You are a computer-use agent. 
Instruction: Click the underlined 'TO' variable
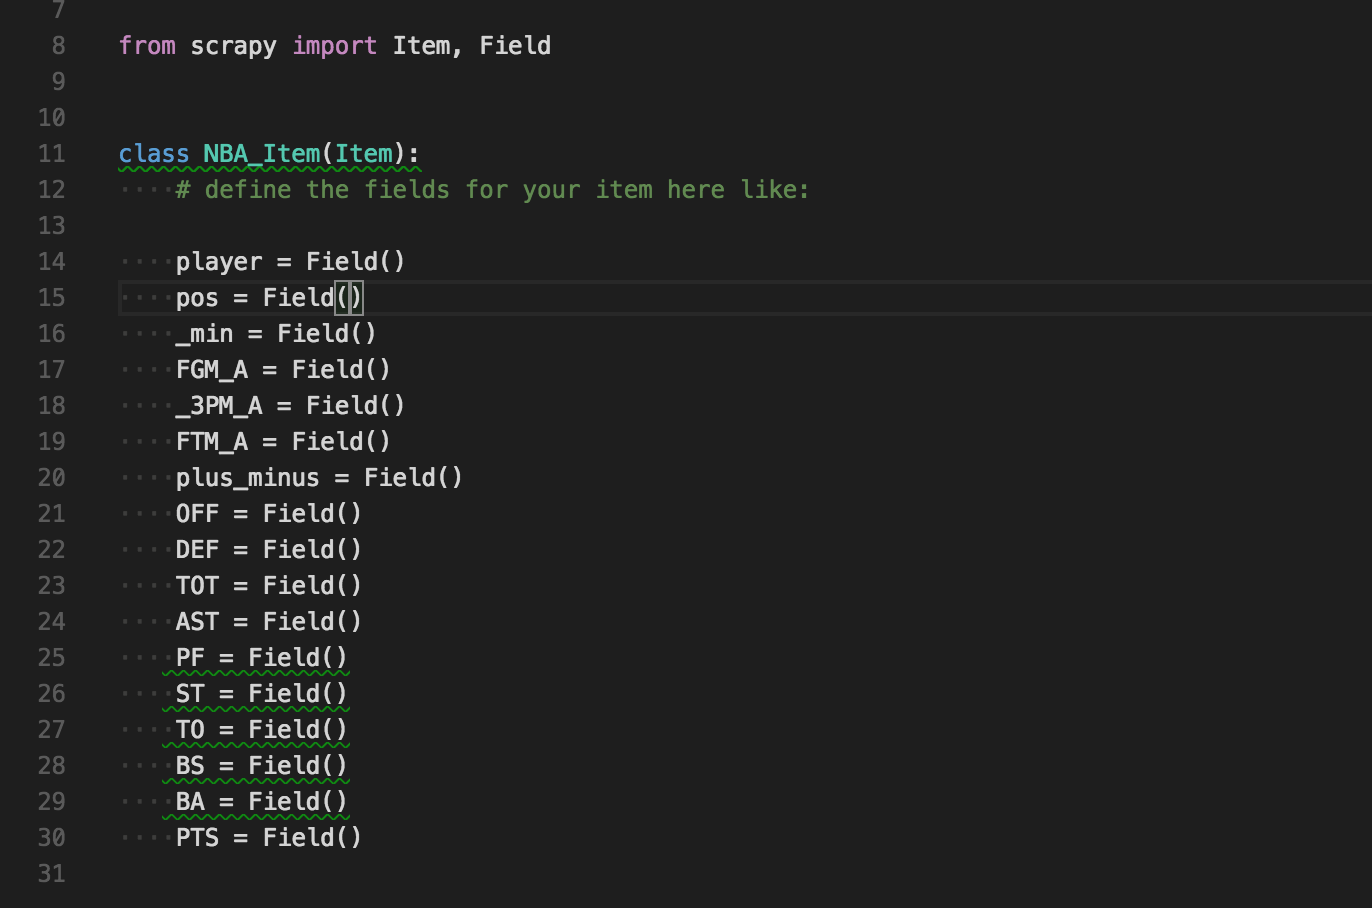[x=190, y=730]
